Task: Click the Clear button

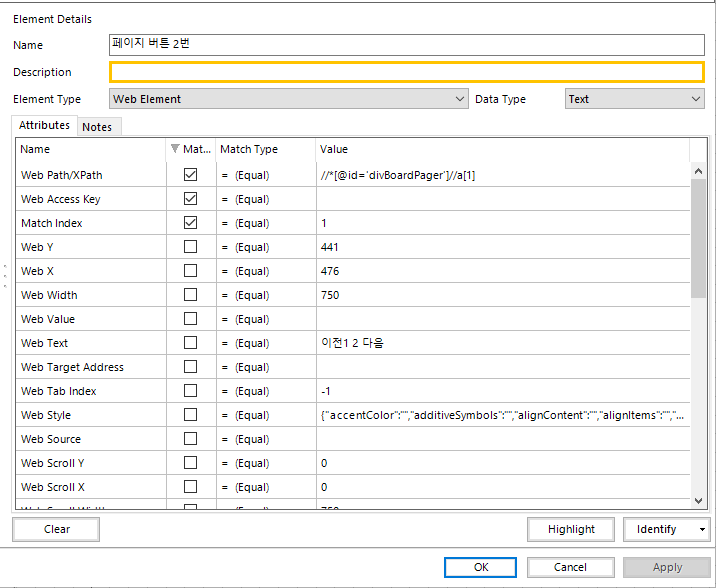Action: coord(57,529)
